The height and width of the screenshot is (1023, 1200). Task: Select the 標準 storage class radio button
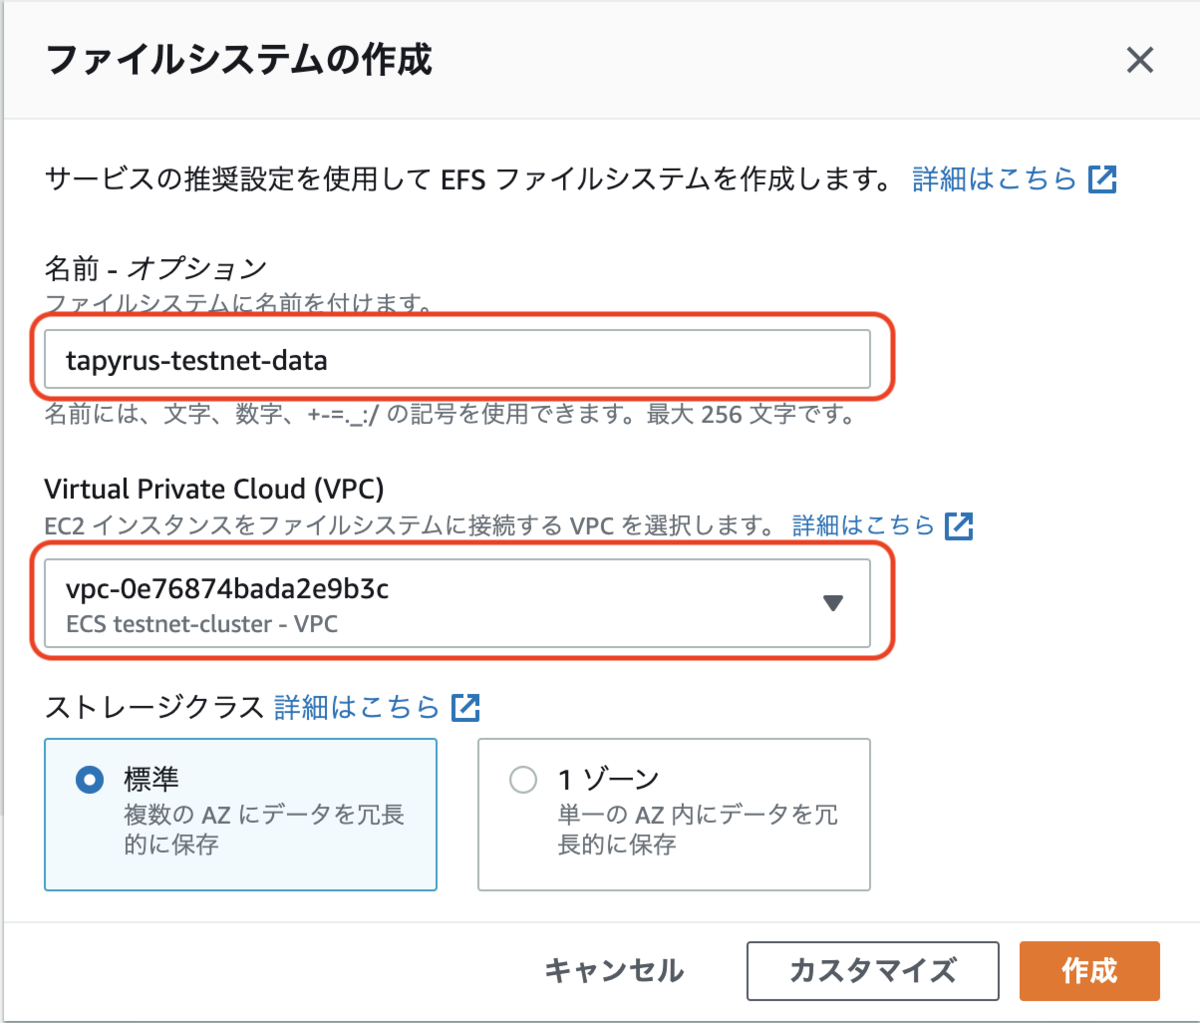click(x=90, y=780)
